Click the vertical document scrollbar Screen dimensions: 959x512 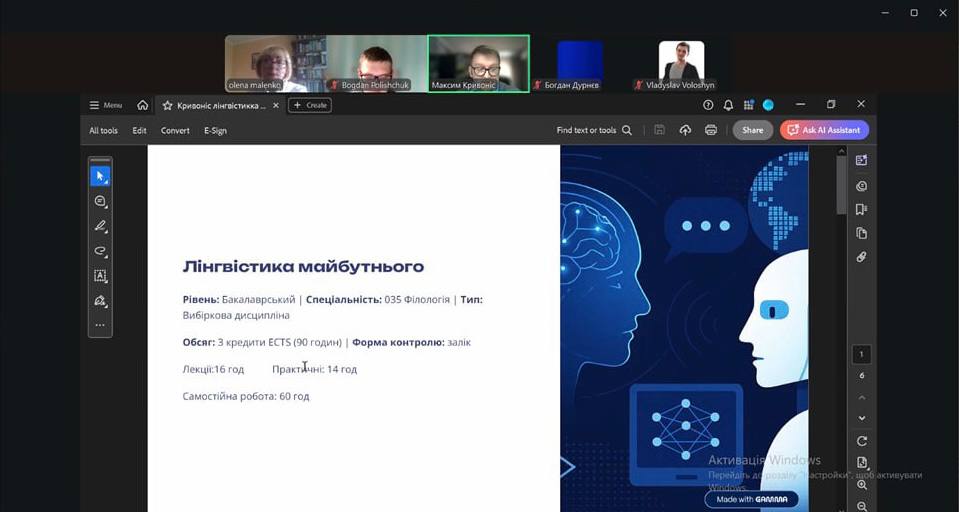coord(841,185)
